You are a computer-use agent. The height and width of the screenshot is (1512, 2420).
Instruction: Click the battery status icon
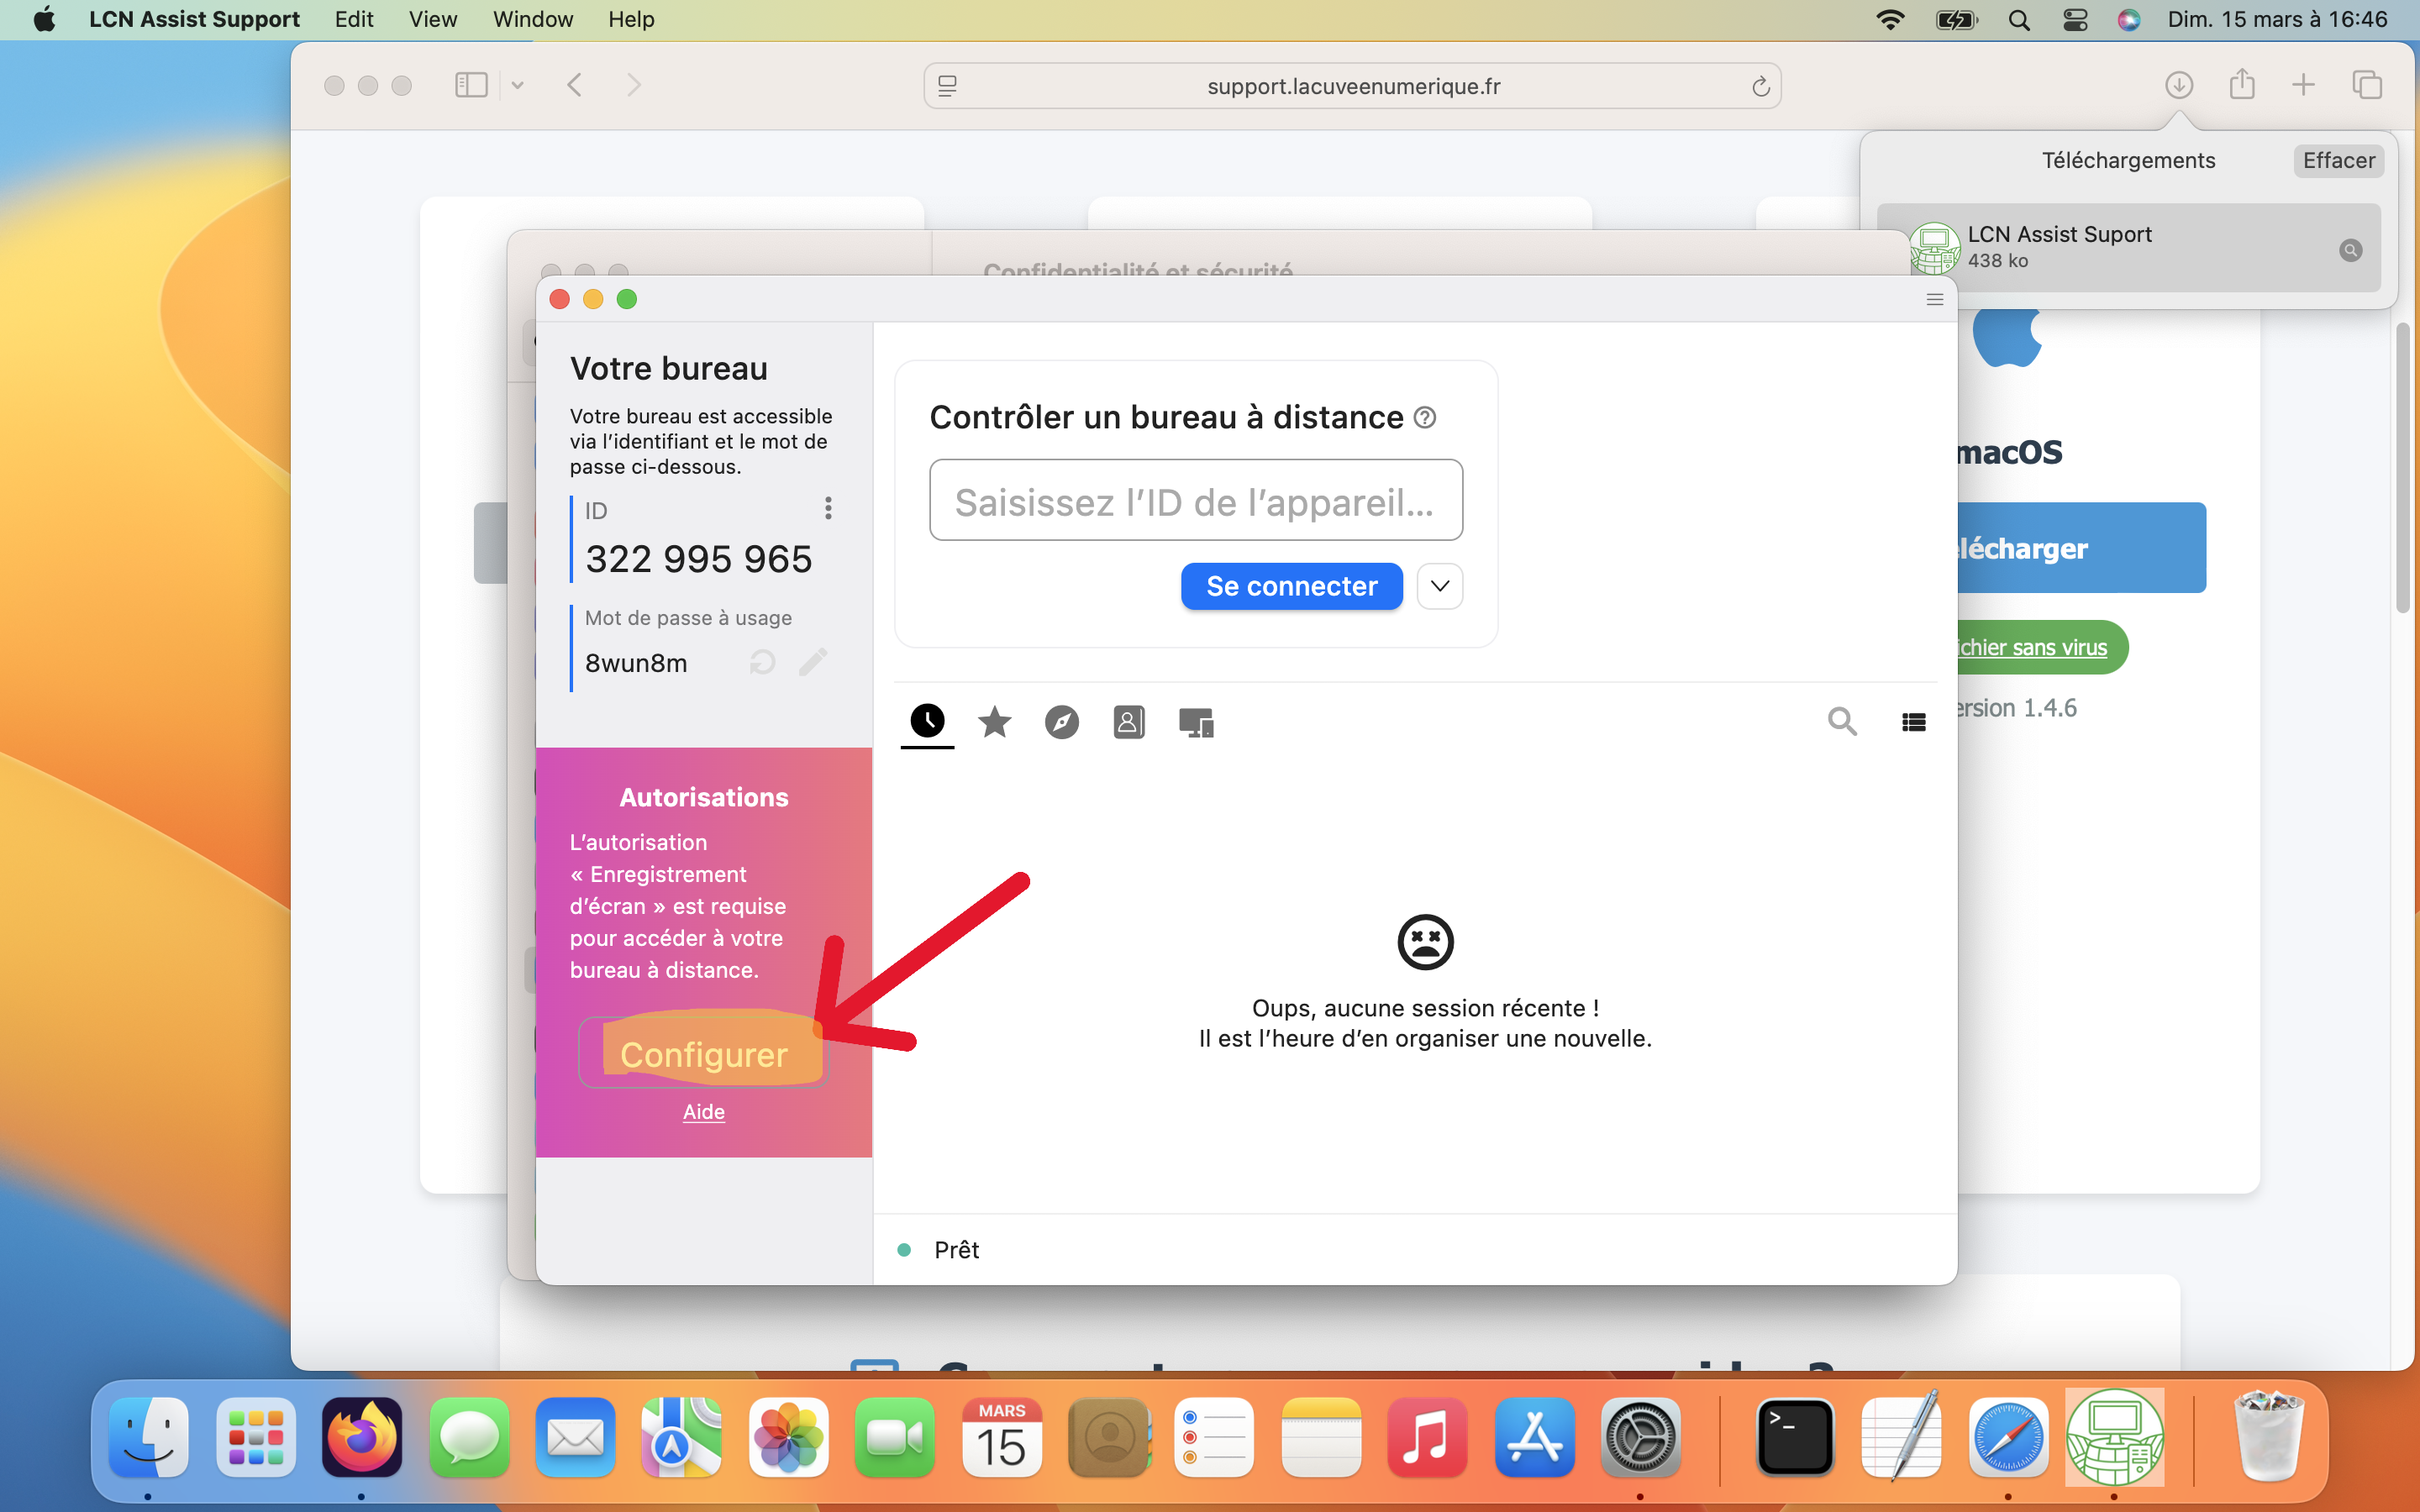pos(1956,19)
